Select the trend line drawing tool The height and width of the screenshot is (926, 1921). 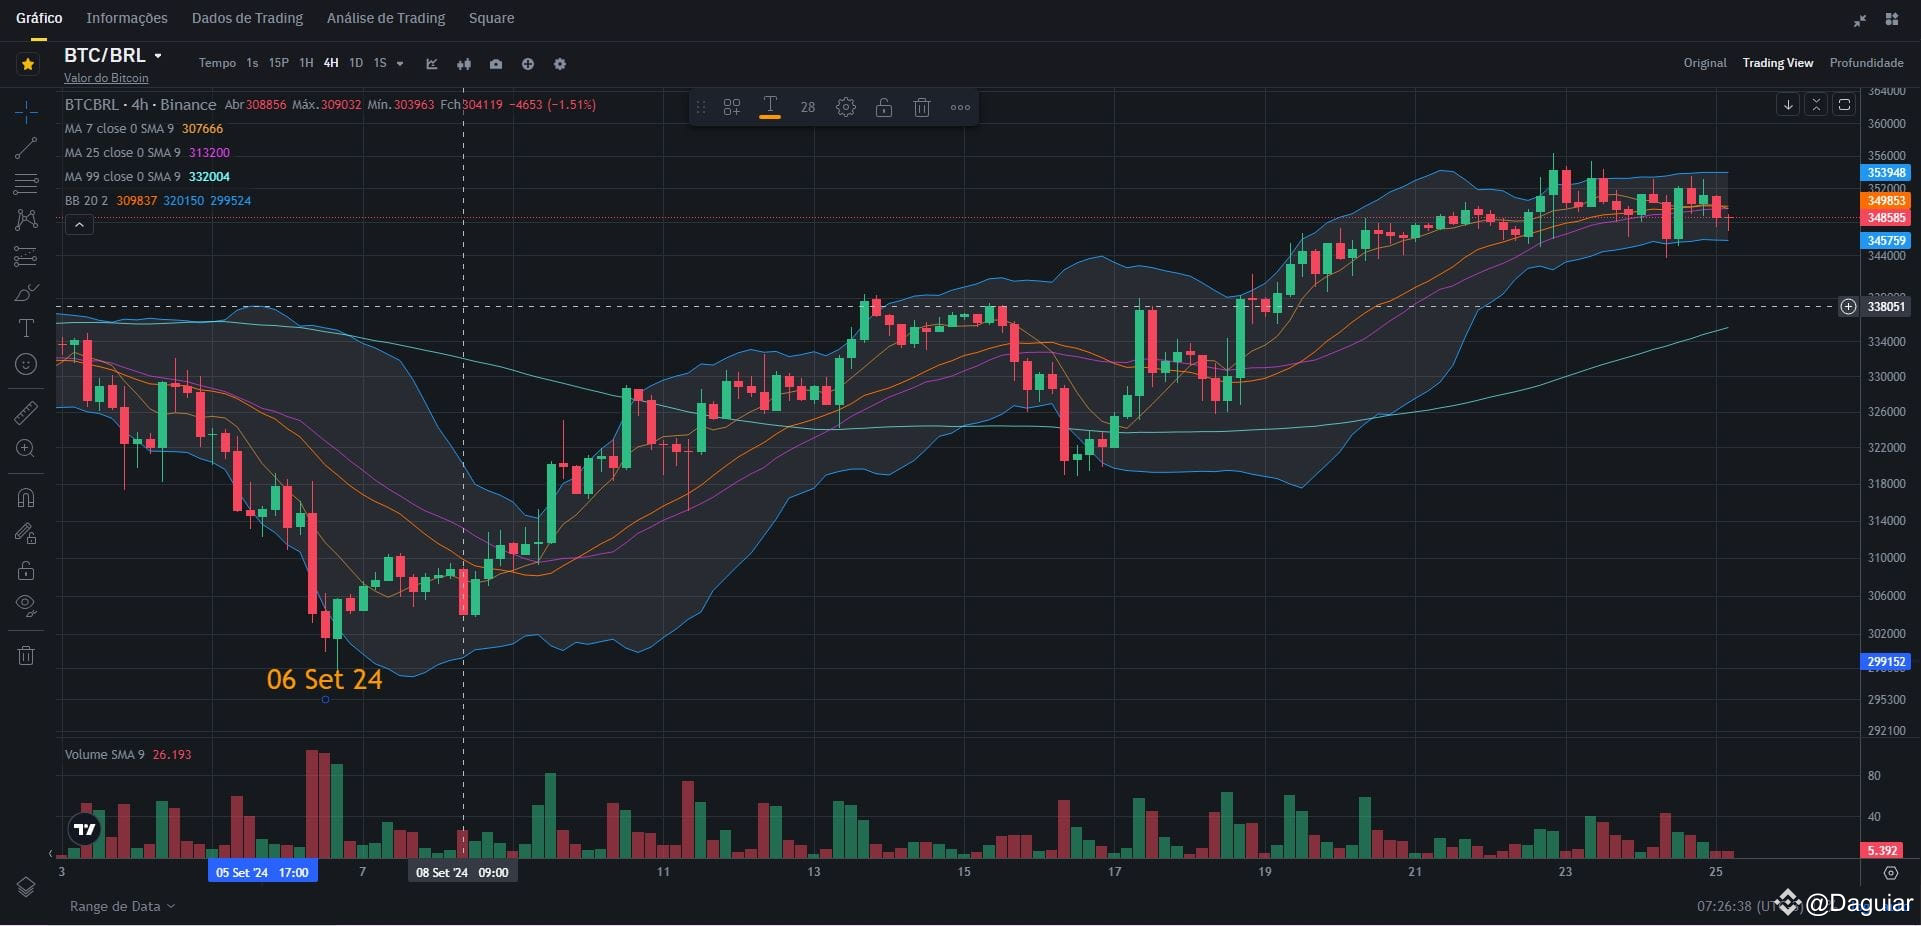coord(26,148)
